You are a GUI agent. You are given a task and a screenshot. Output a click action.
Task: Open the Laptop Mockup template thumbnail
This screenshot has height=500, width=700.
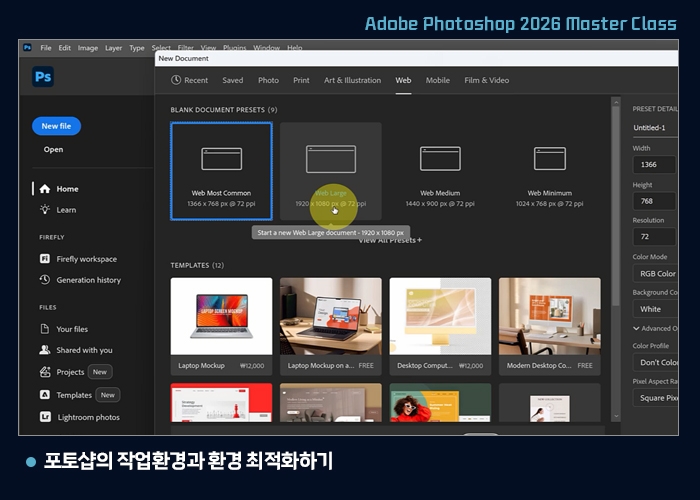(221, 316)
